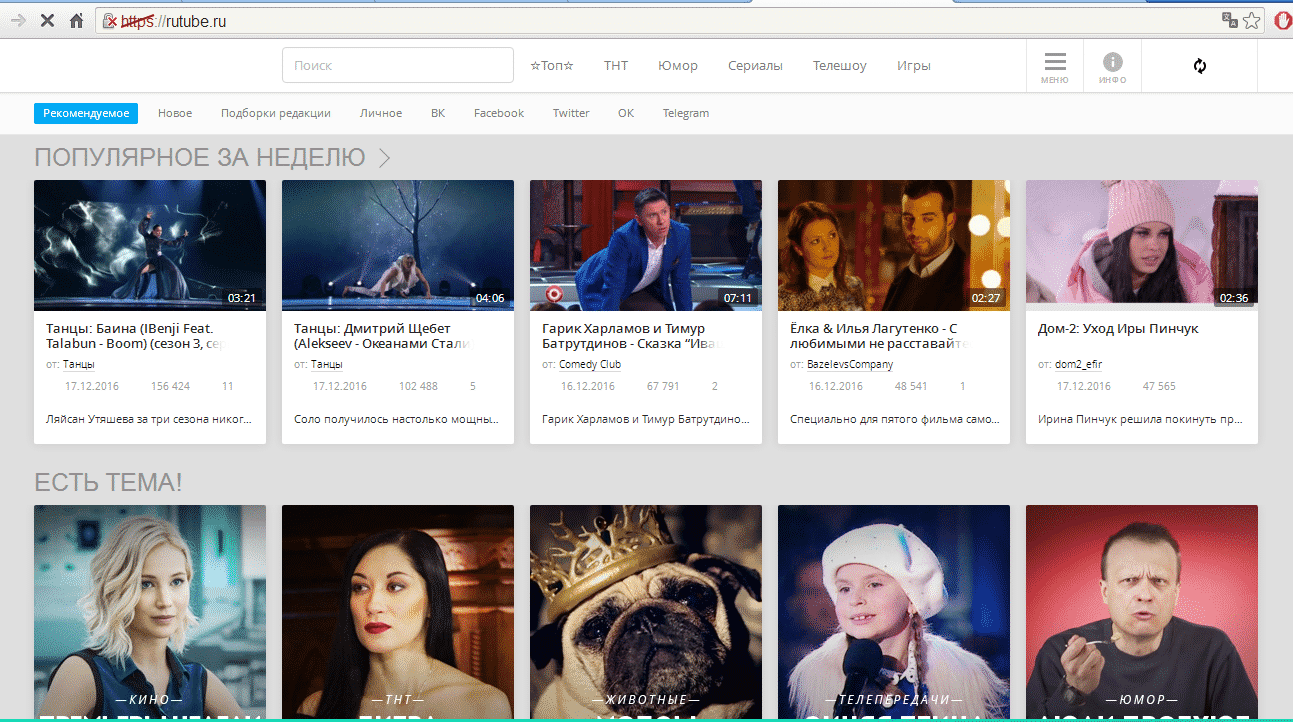Click the translate page icon in address bar
The image size is (1293, 722).
coord(1230,20)
